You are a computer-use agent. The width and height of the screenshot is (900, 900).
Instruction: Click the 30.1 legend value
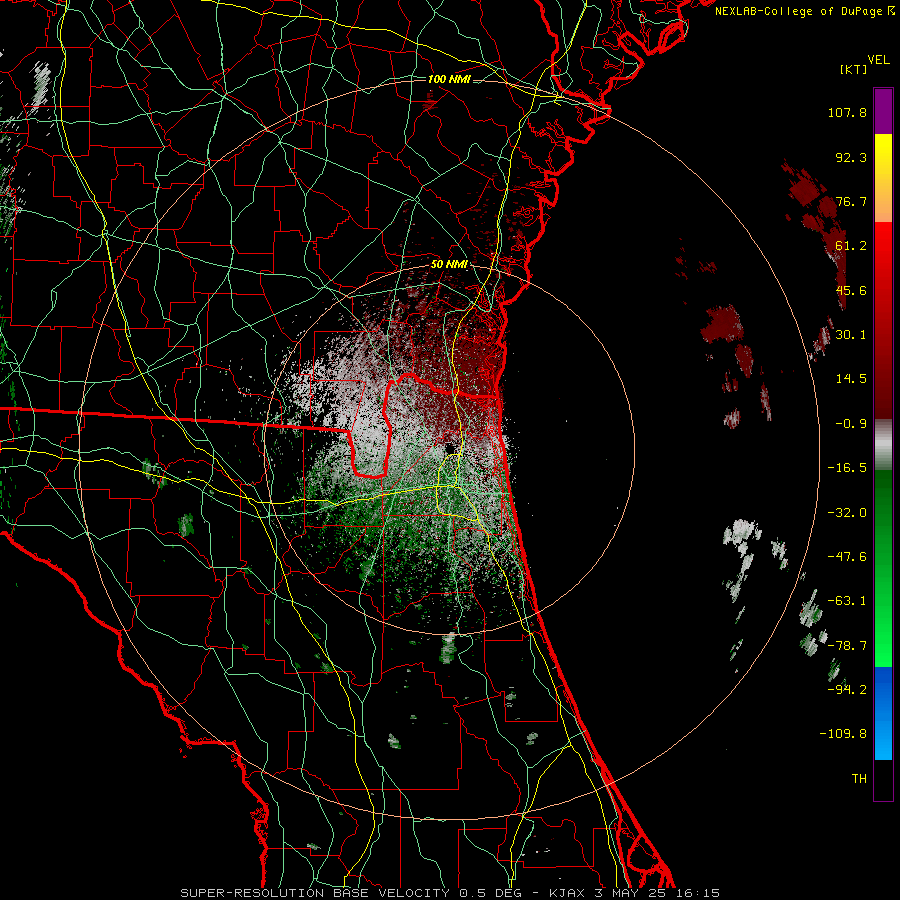coord(851,335)
